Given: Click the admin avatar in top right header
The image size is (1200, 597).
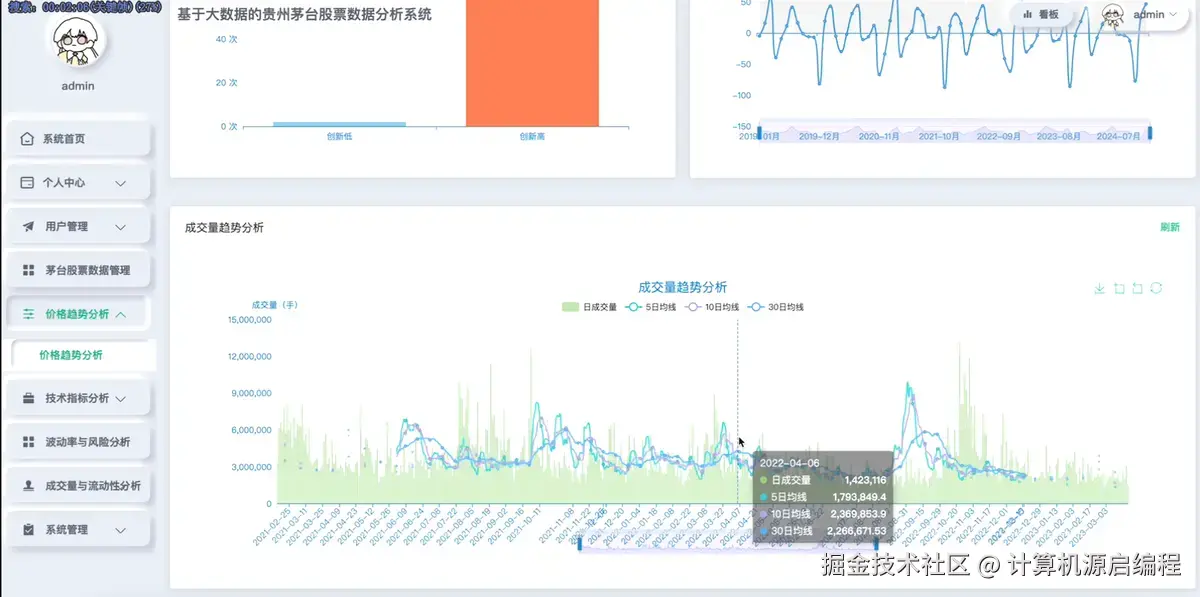Looking at the screenshot, I should point(1114,15).
